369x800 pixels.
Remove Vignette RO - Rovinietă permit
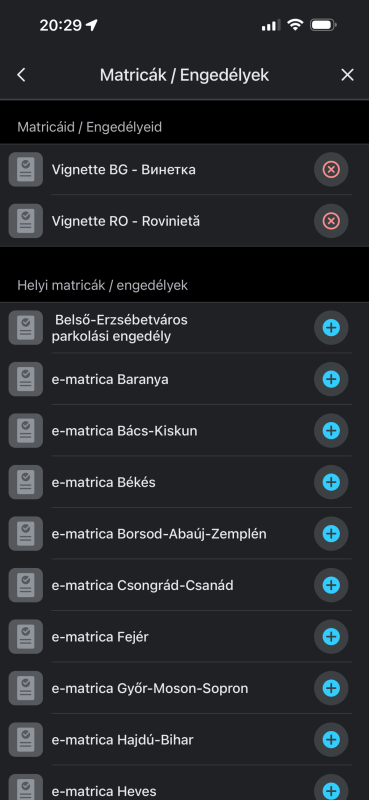pyautogui.click(x=331, y=221)
